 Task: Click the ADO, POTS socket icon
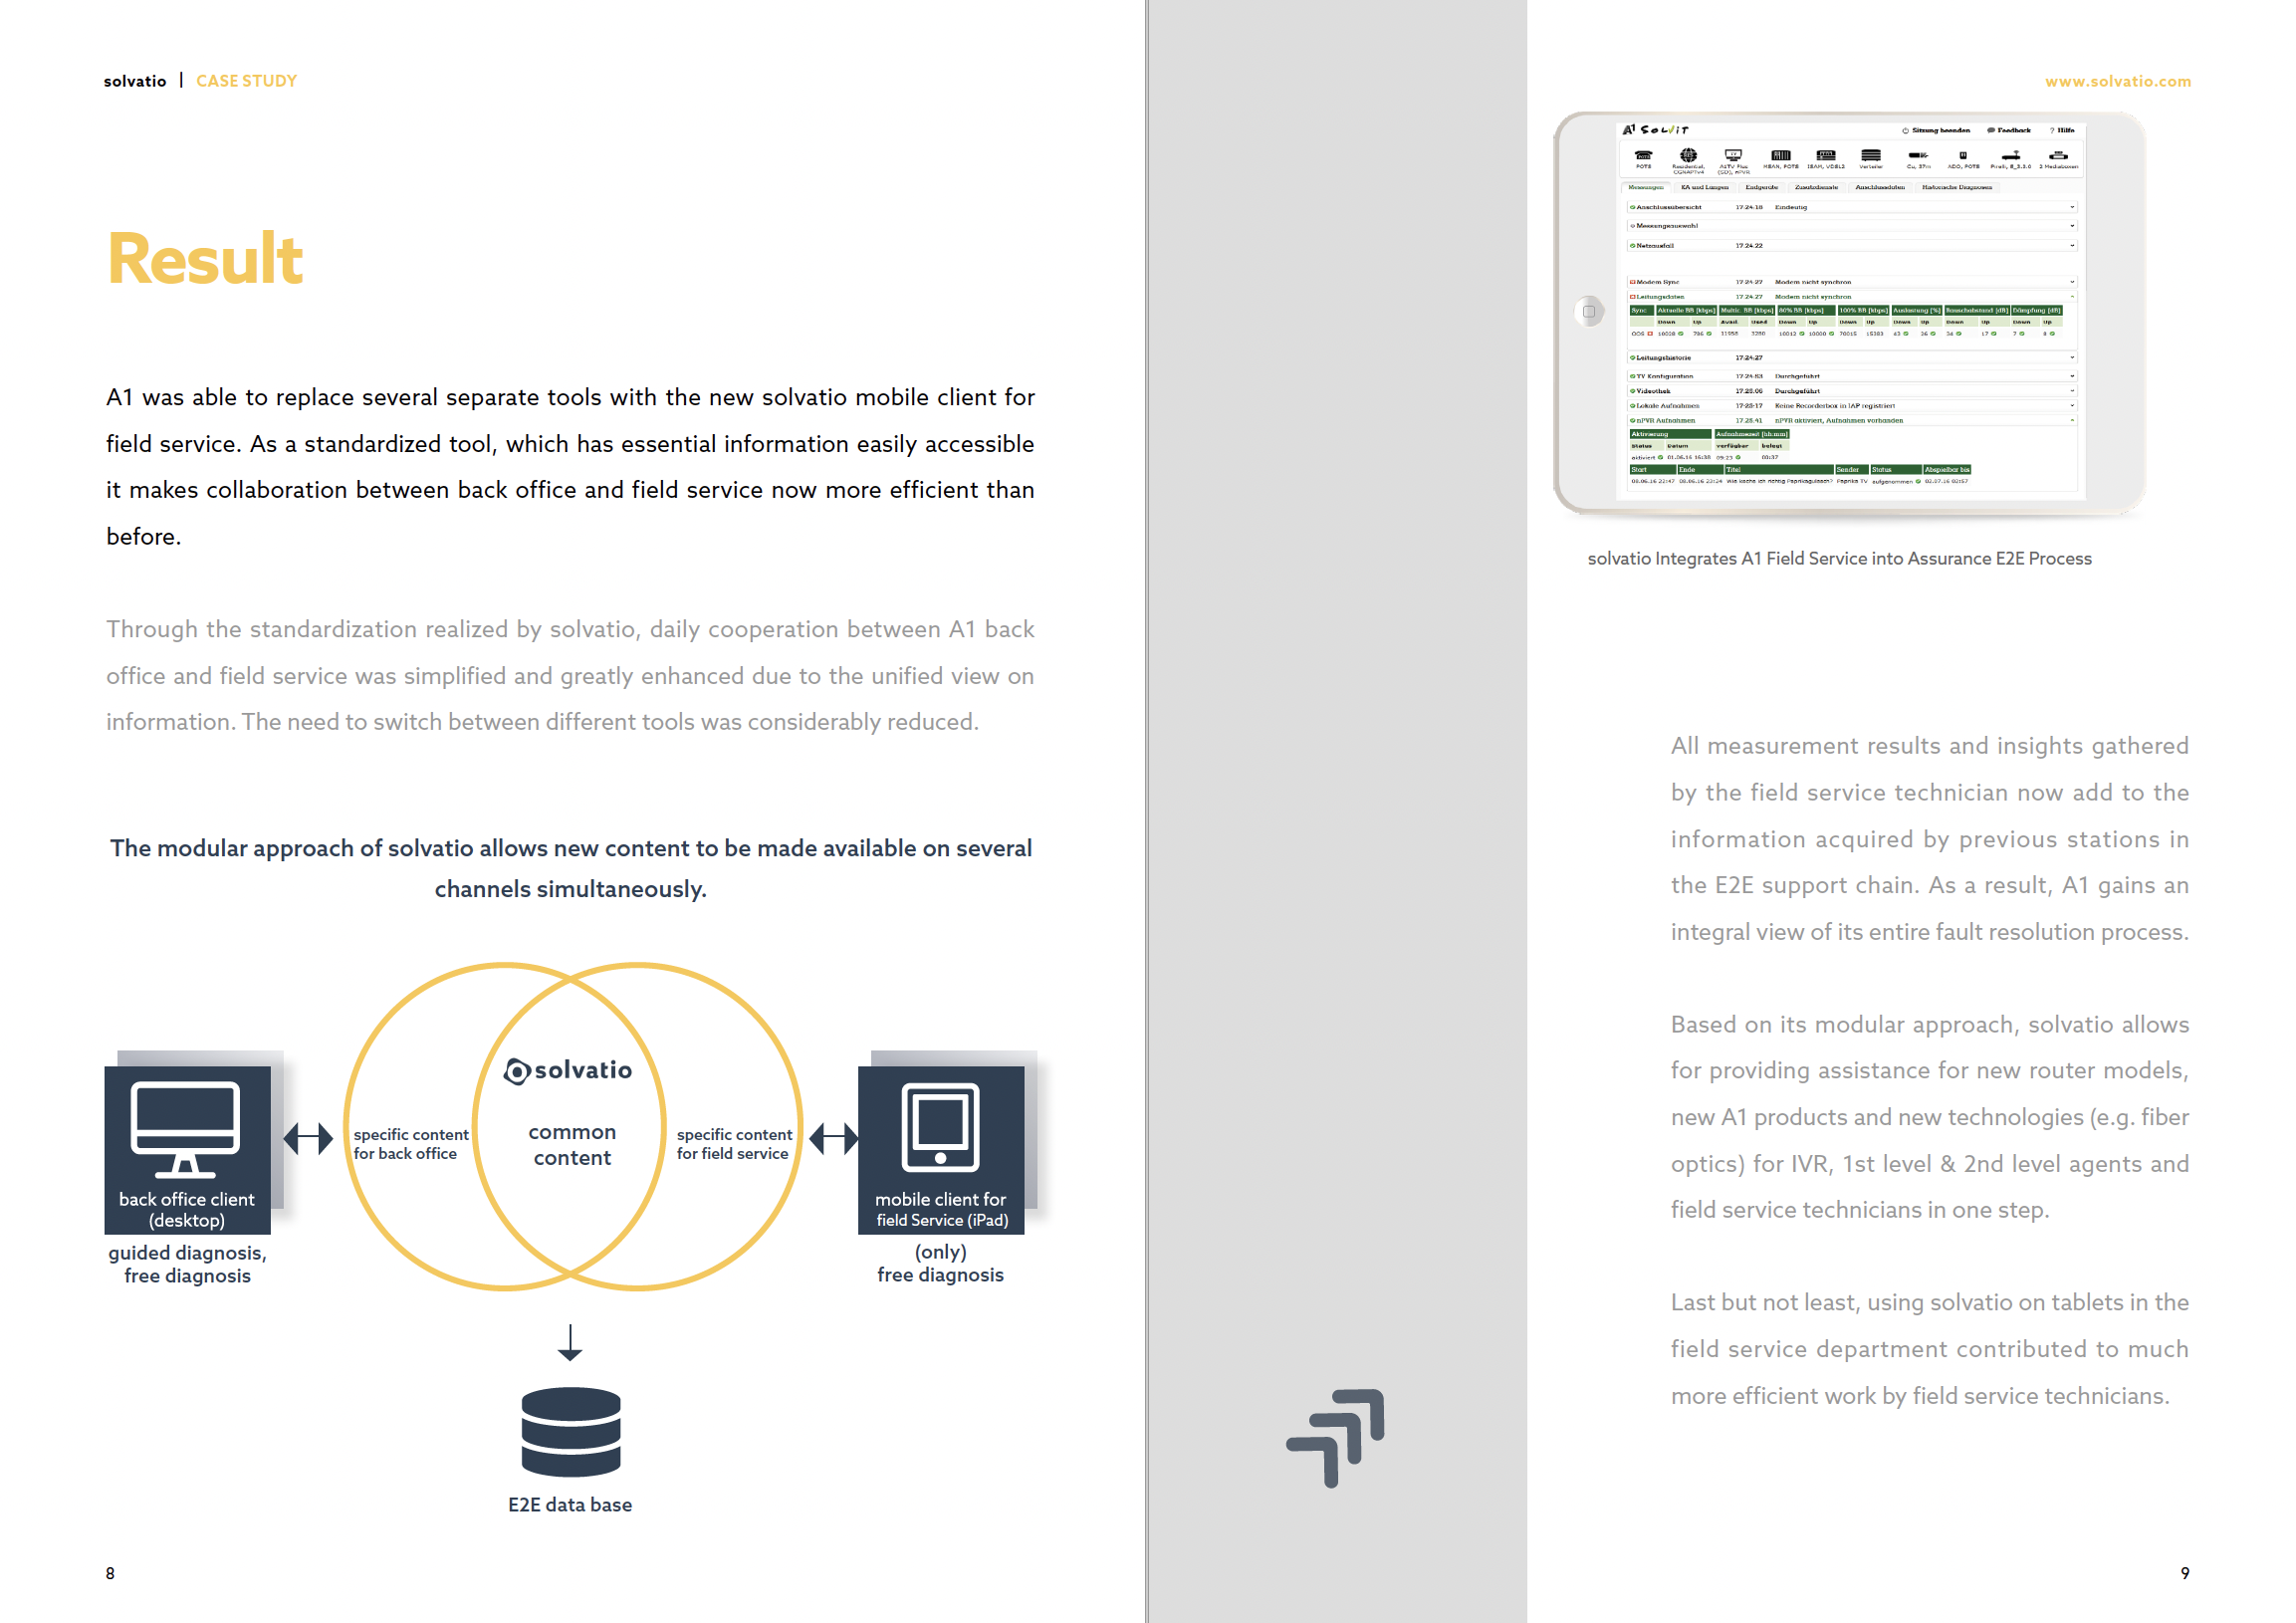click(x=1962, y=155)
